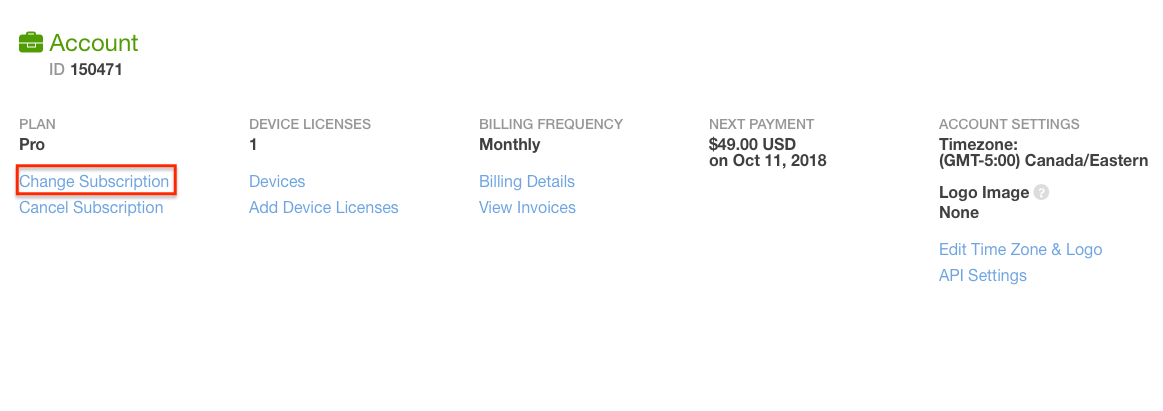Click the device license count of 1
This screenshot has width=1163, height=411.
click(253, 145)
